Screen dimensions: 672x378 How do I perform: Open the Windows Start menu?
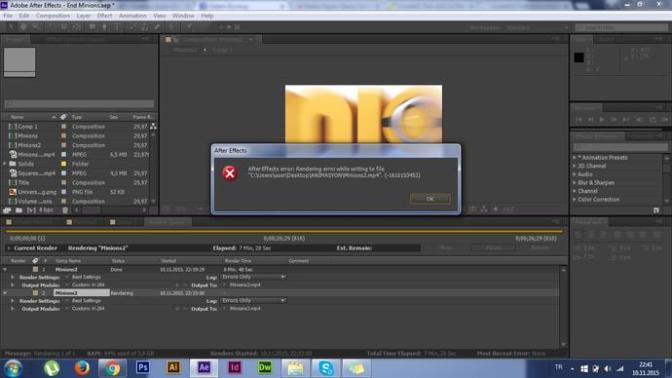tap(12, 369)
